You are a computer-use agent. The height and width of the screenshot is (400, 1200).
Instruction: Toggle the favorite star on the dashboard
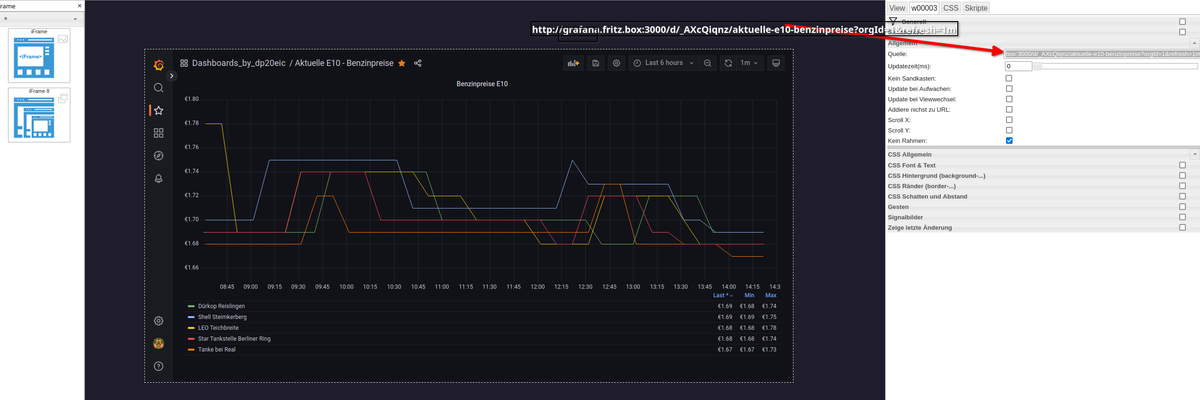click(x=402, y=63)
